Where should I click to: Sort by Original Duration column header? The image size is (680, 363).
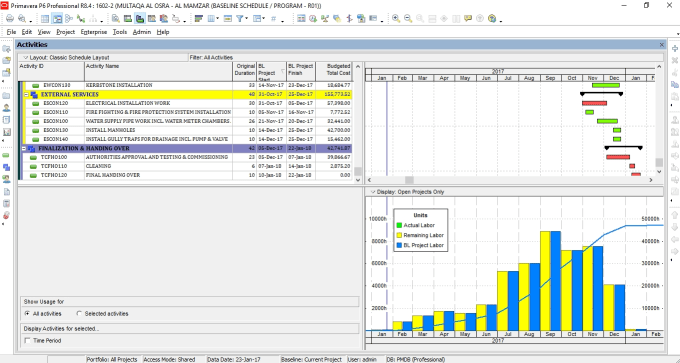[x=245, y=72]
